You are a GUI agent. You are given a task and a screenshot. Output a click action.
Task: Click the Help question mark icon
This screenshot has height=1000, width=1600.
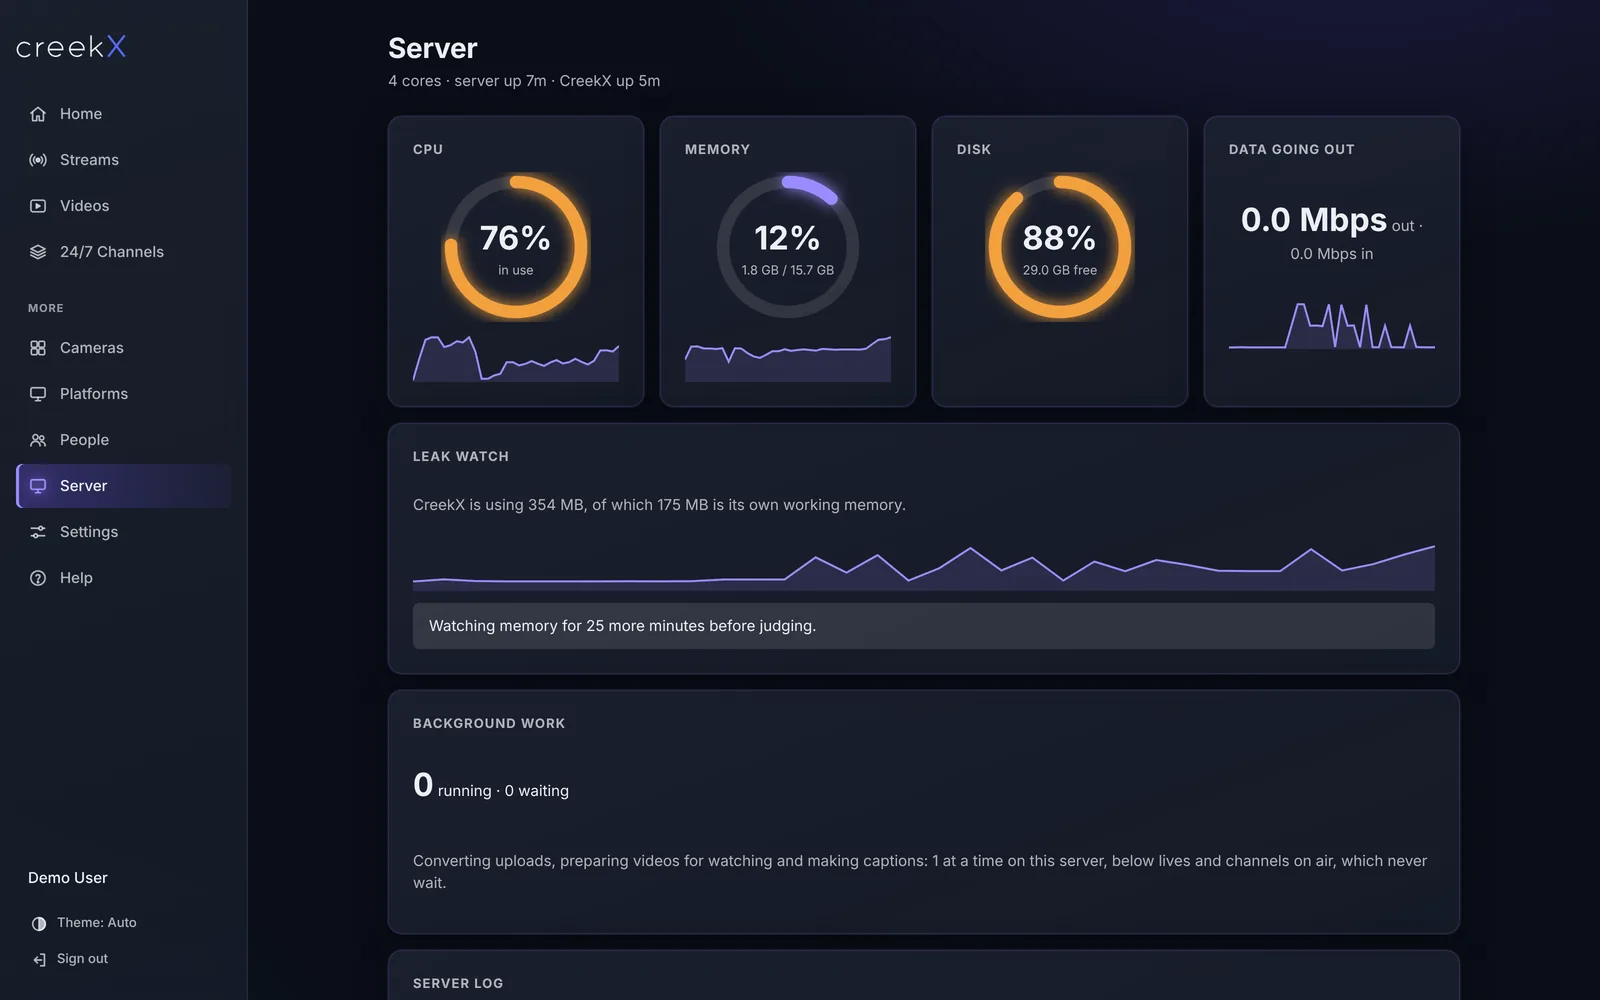pos(38,578)
